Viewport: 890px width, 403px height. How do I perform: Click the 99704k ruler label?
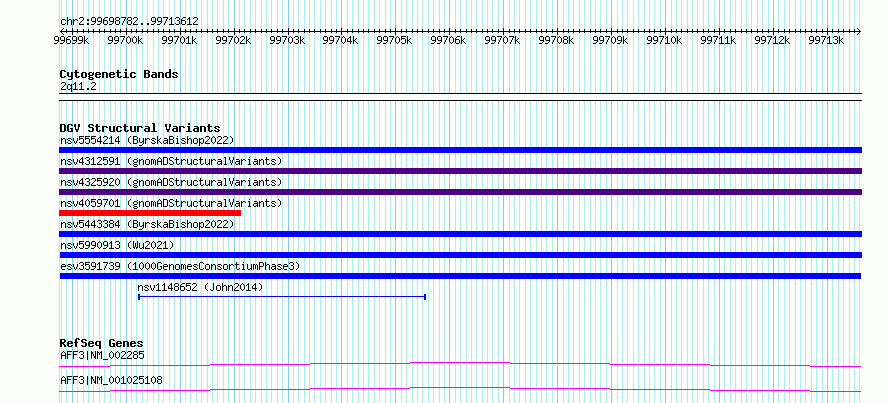click(x=340, y=40)
